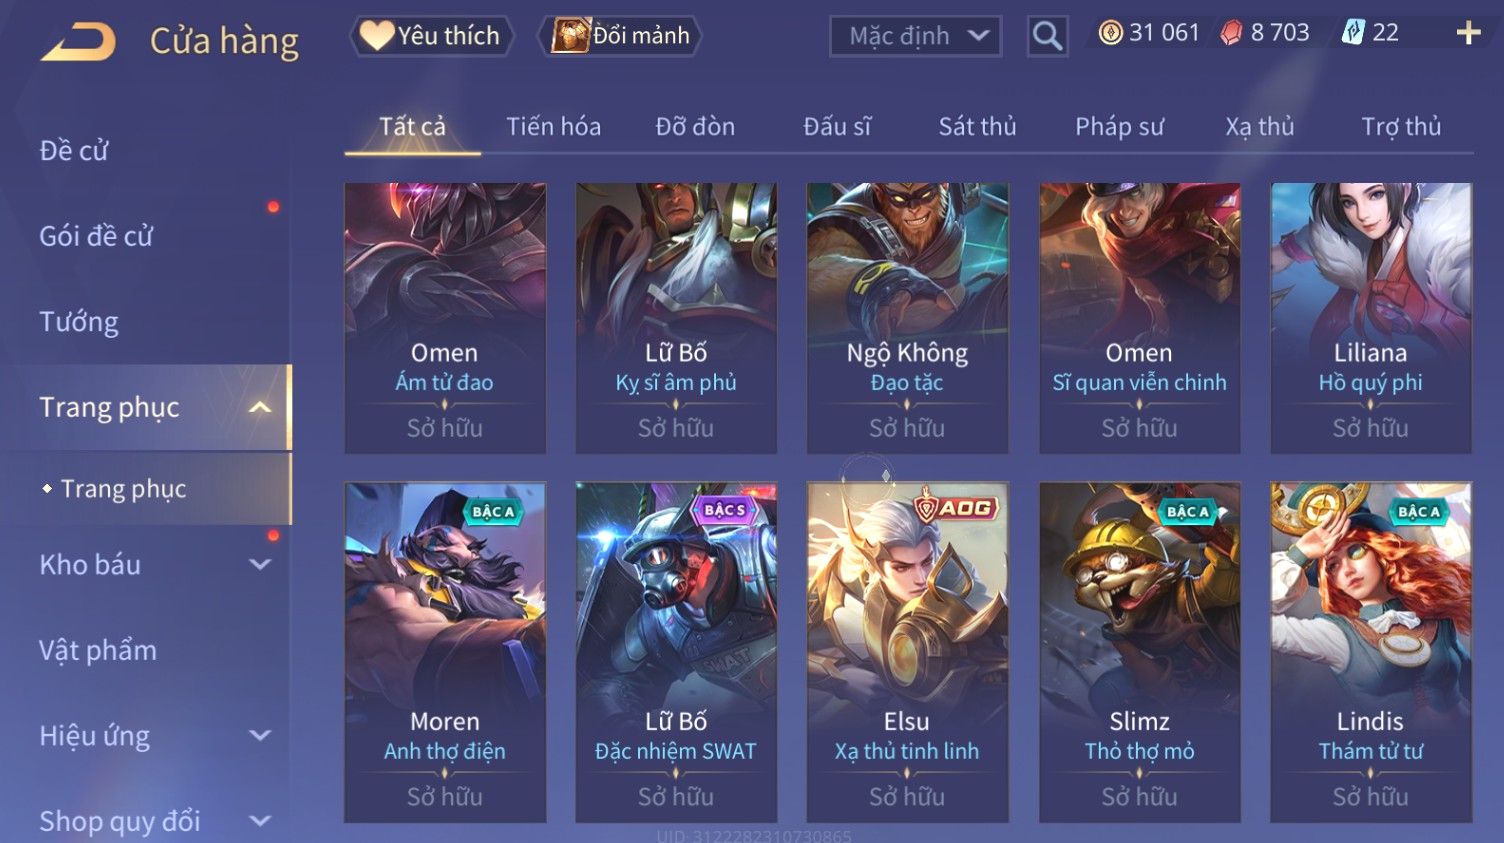The width and height of the screenshot is (1504, 843).
Task: Switch to the Tiến hóa tab
Action: click(x=553, y=126)
